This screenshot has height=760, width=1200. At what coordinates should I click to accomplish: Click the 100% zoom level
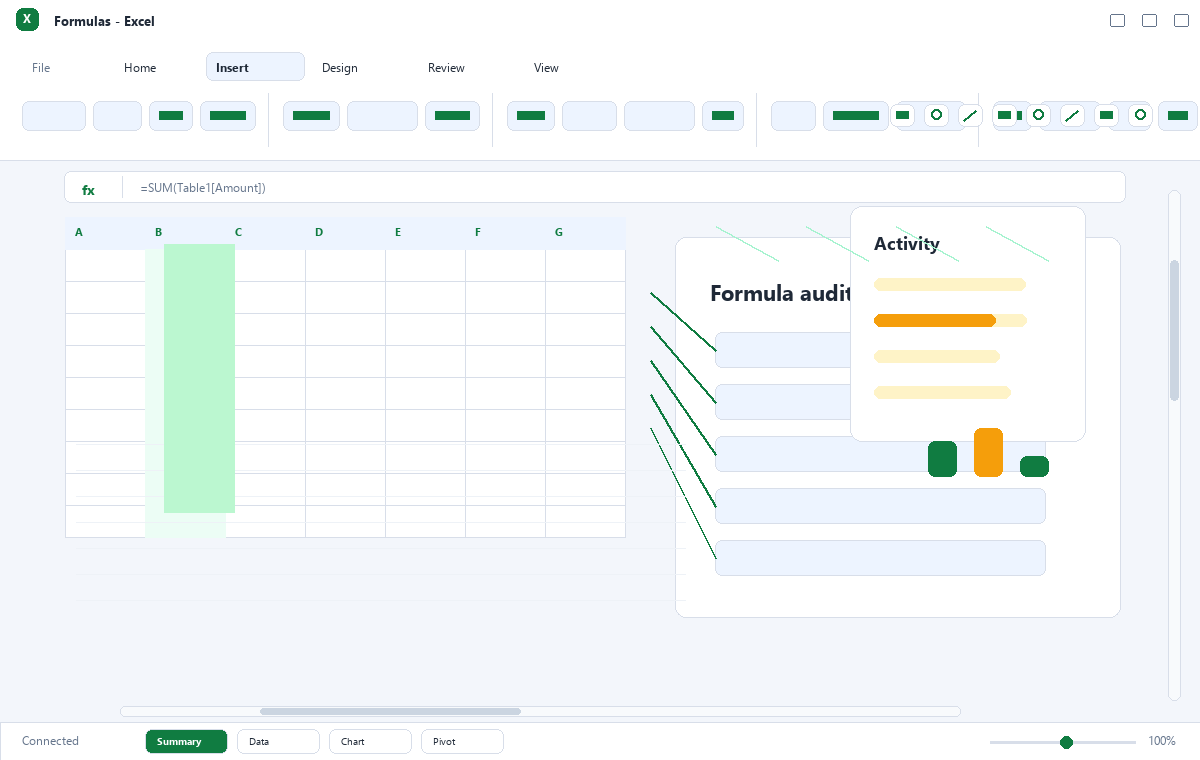point(1162,741)
